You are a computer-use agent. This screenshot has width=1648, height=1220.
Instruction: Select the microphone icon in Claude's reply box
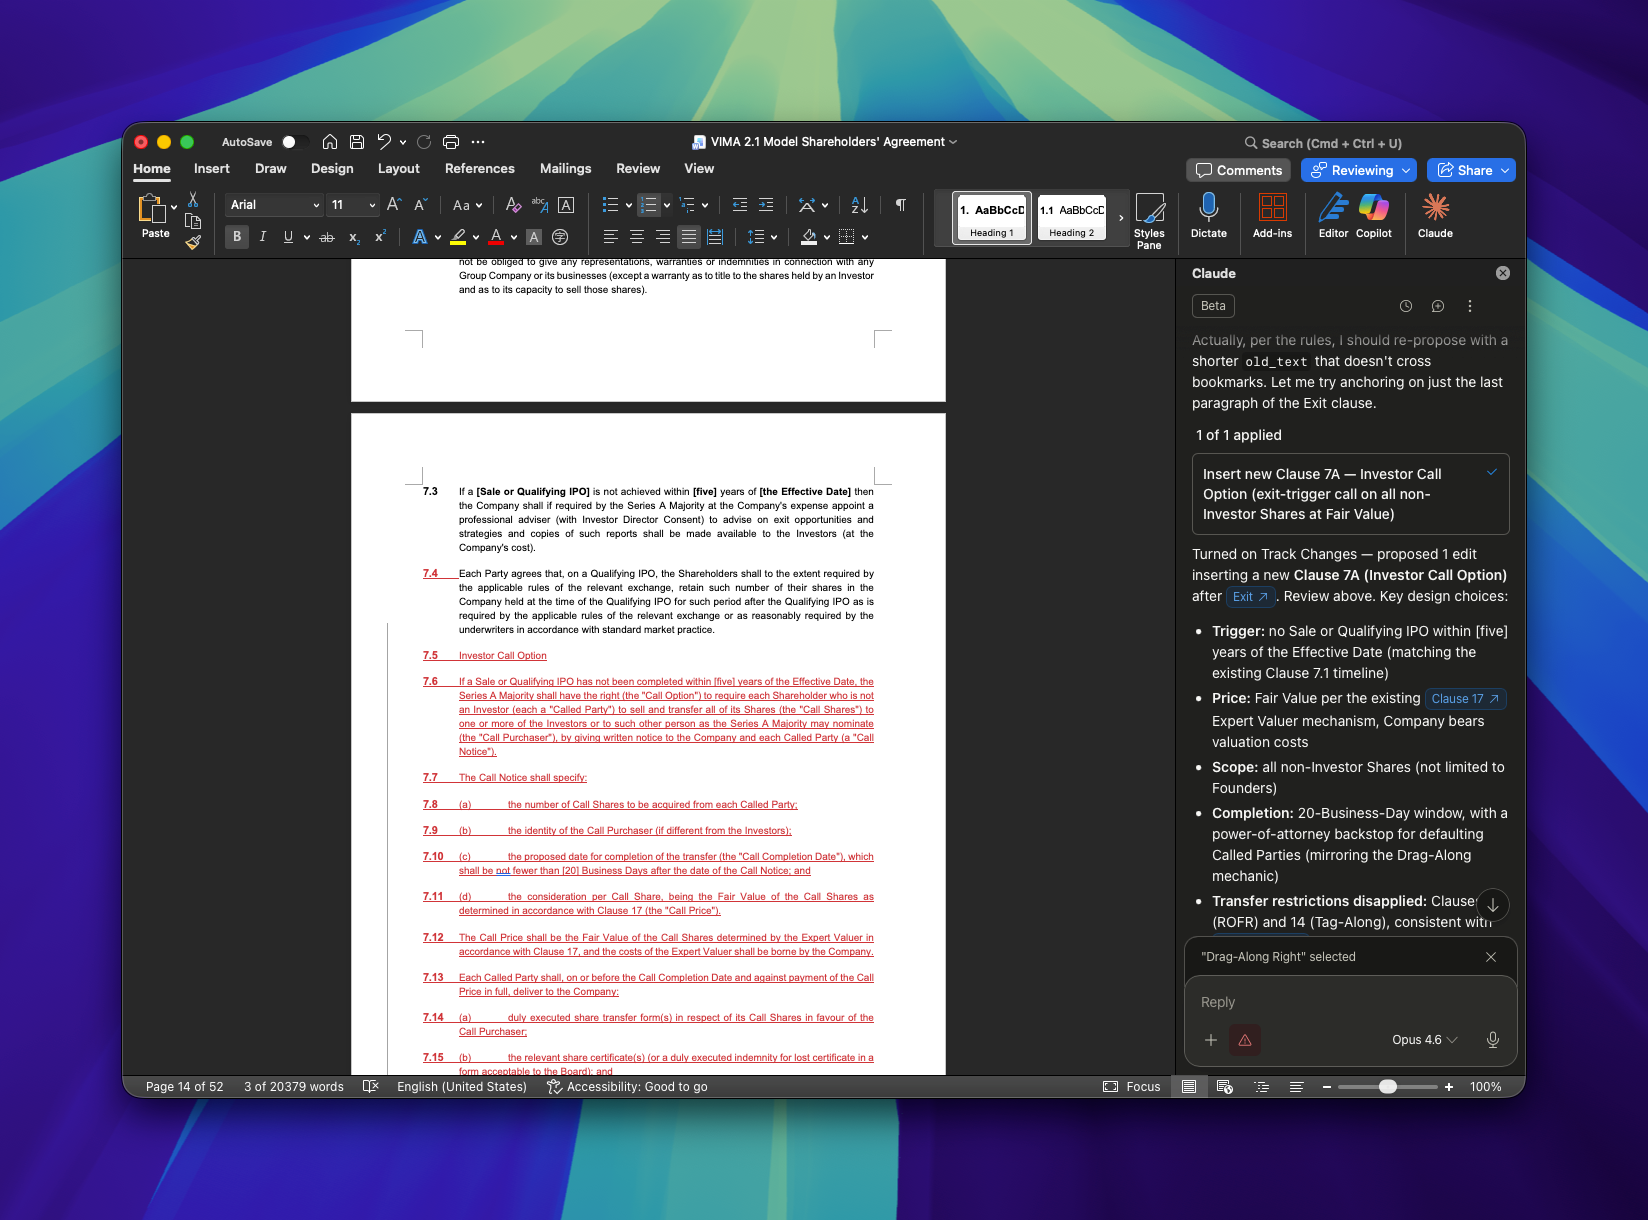tap(1492, 1040)
